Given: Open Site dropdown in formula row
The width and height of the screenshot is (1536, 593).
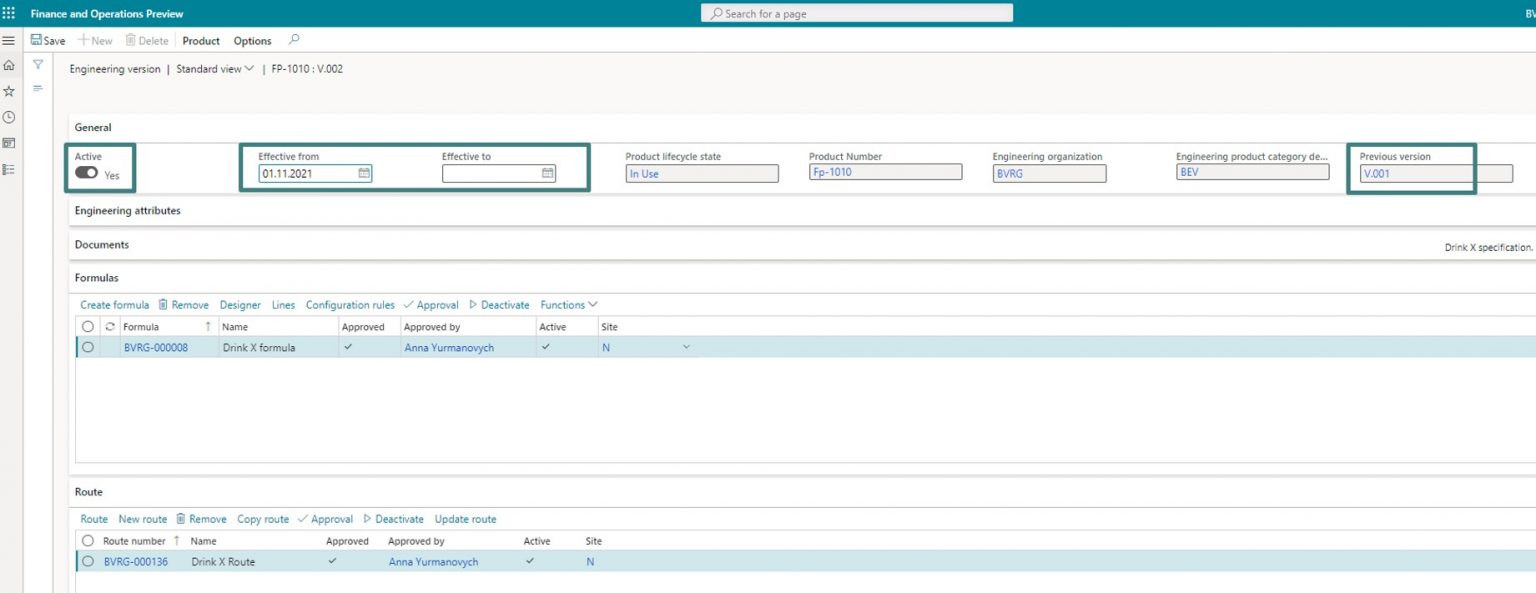Looking at the screenshot, I should (x=686, y=347).
